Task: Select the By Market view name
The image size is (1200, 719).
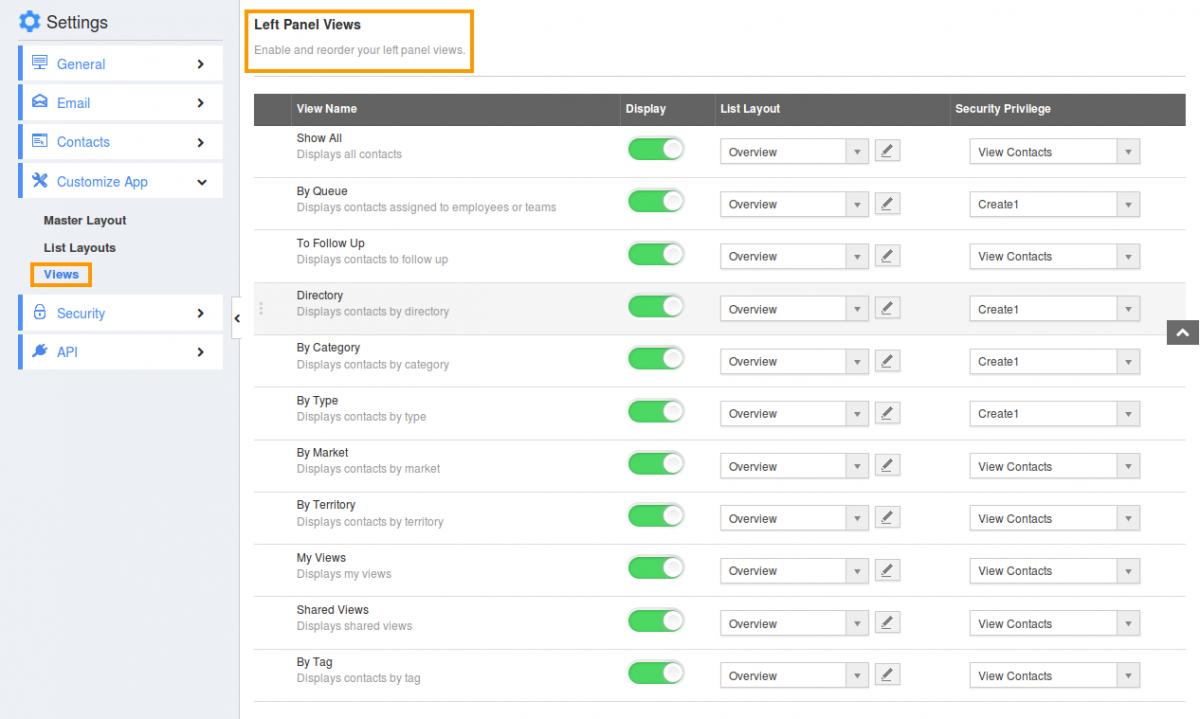Action: pos(322,452)
